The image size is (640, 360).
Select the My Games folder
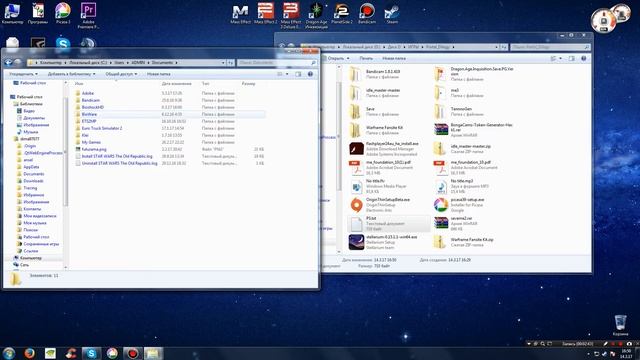91,142
